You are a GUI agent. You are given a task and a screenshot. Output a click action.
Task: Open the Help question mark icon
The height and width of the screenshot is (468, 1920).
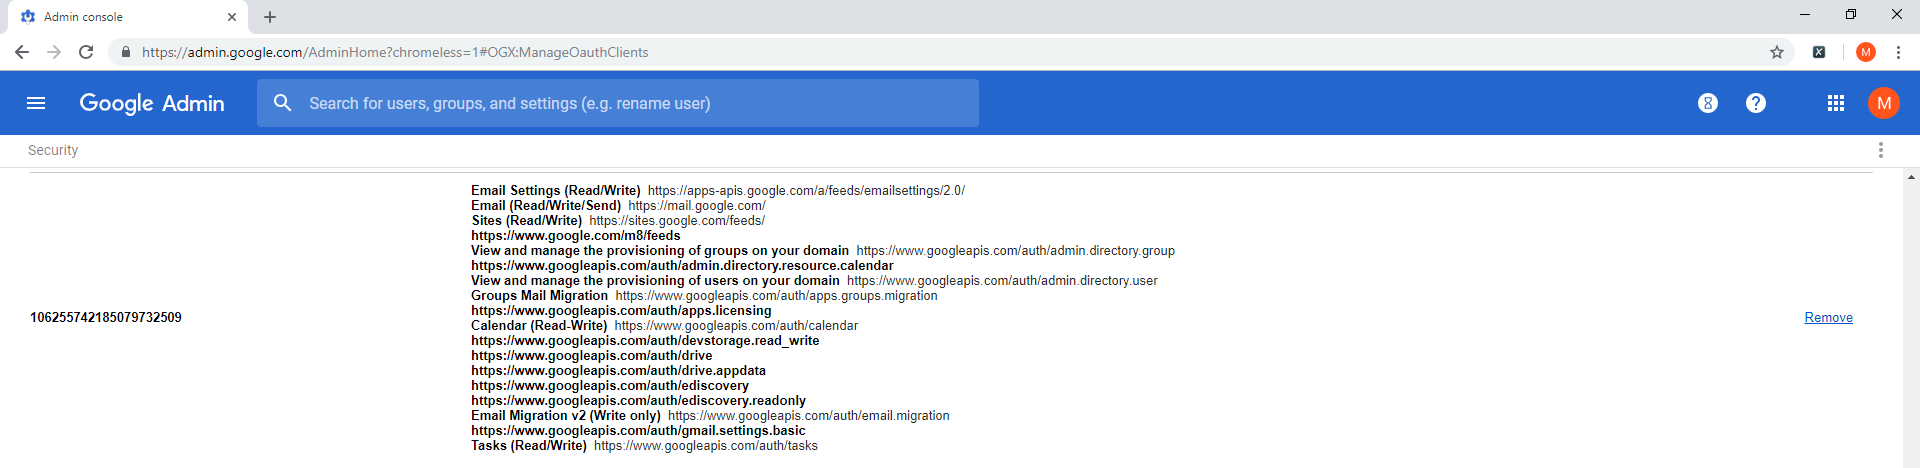(1756, 103)
